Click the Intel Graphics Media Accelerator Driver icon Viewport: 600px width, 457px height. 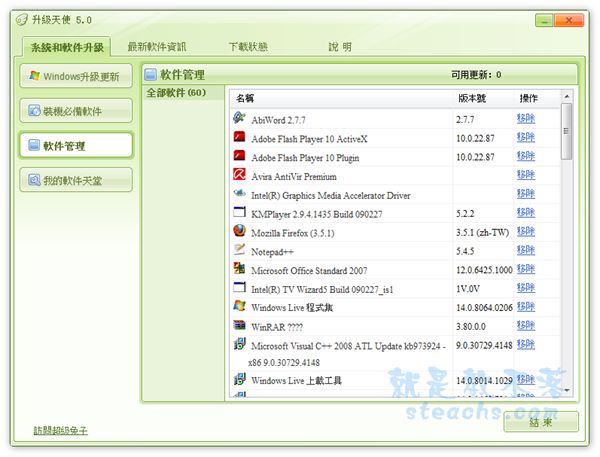(240, 193)
